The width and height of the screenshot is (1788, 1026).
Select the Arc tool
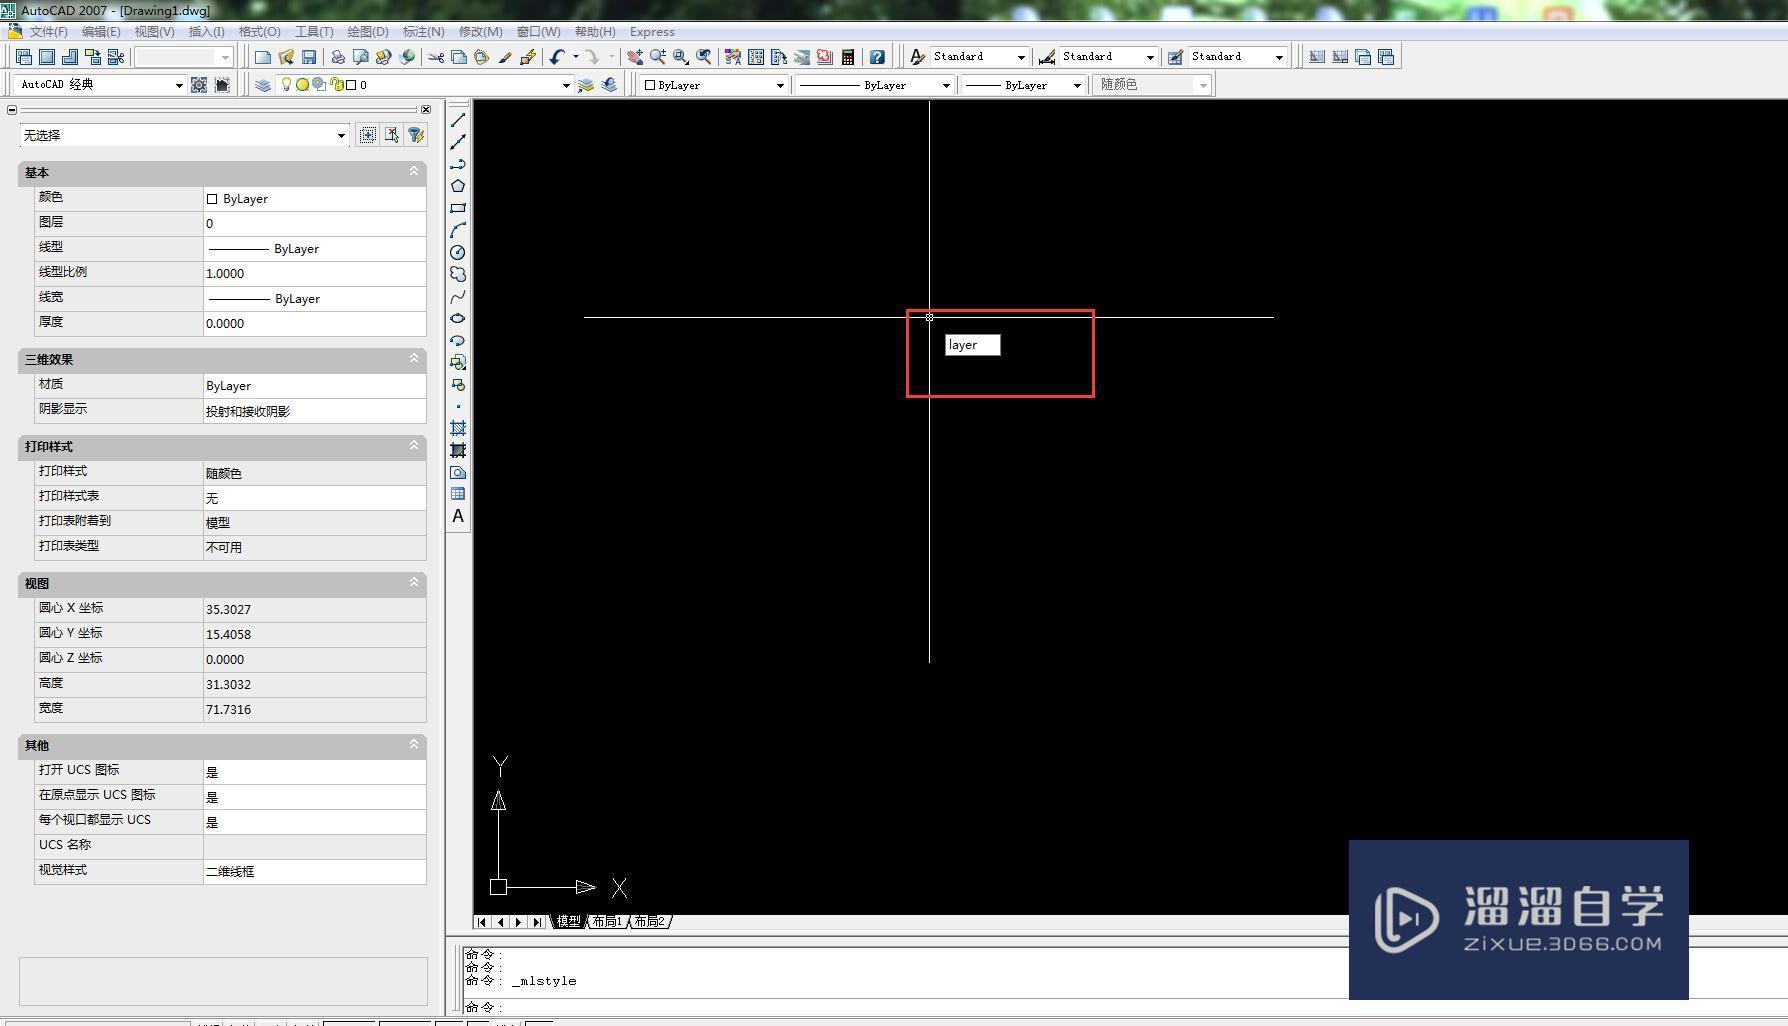458,230
